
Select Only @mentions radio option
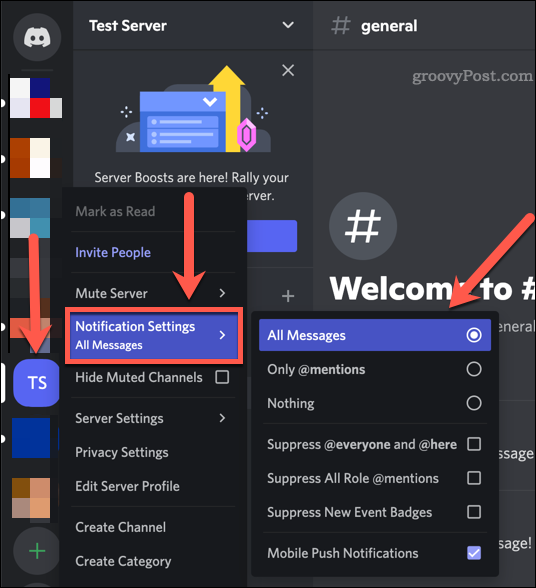click(375, 369)
